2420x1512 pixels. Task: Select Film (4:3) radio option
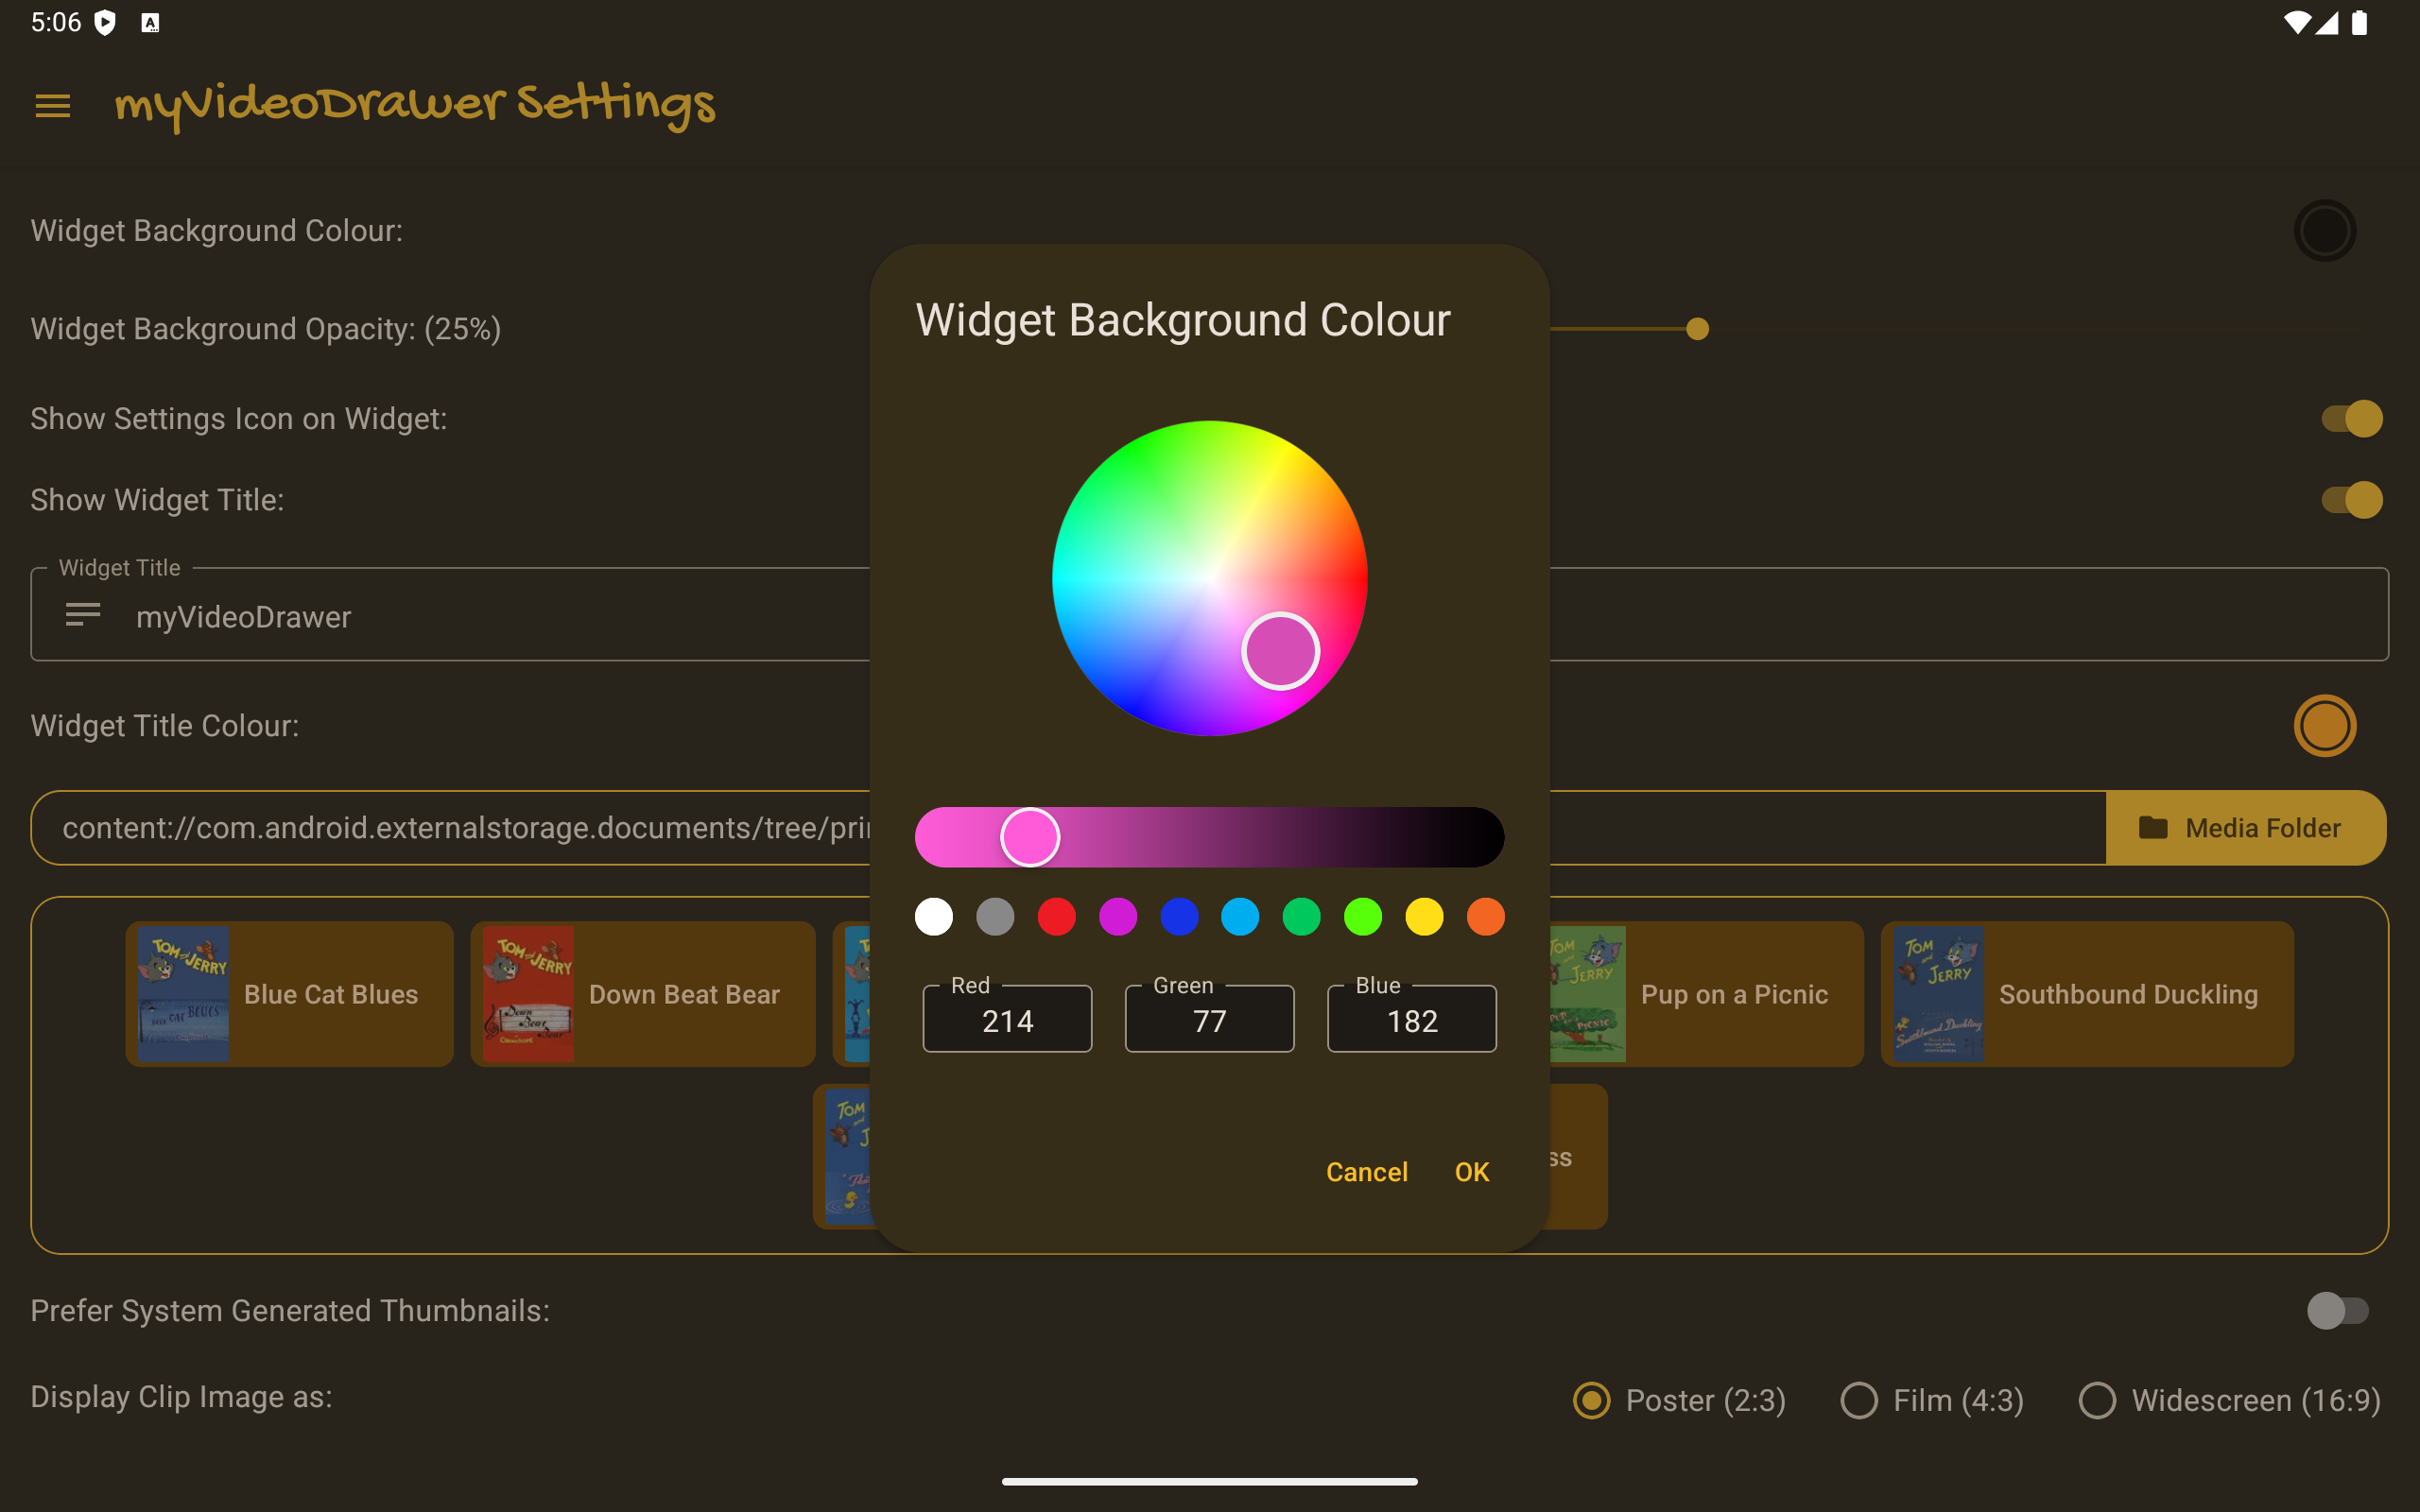point(1859,1400)
